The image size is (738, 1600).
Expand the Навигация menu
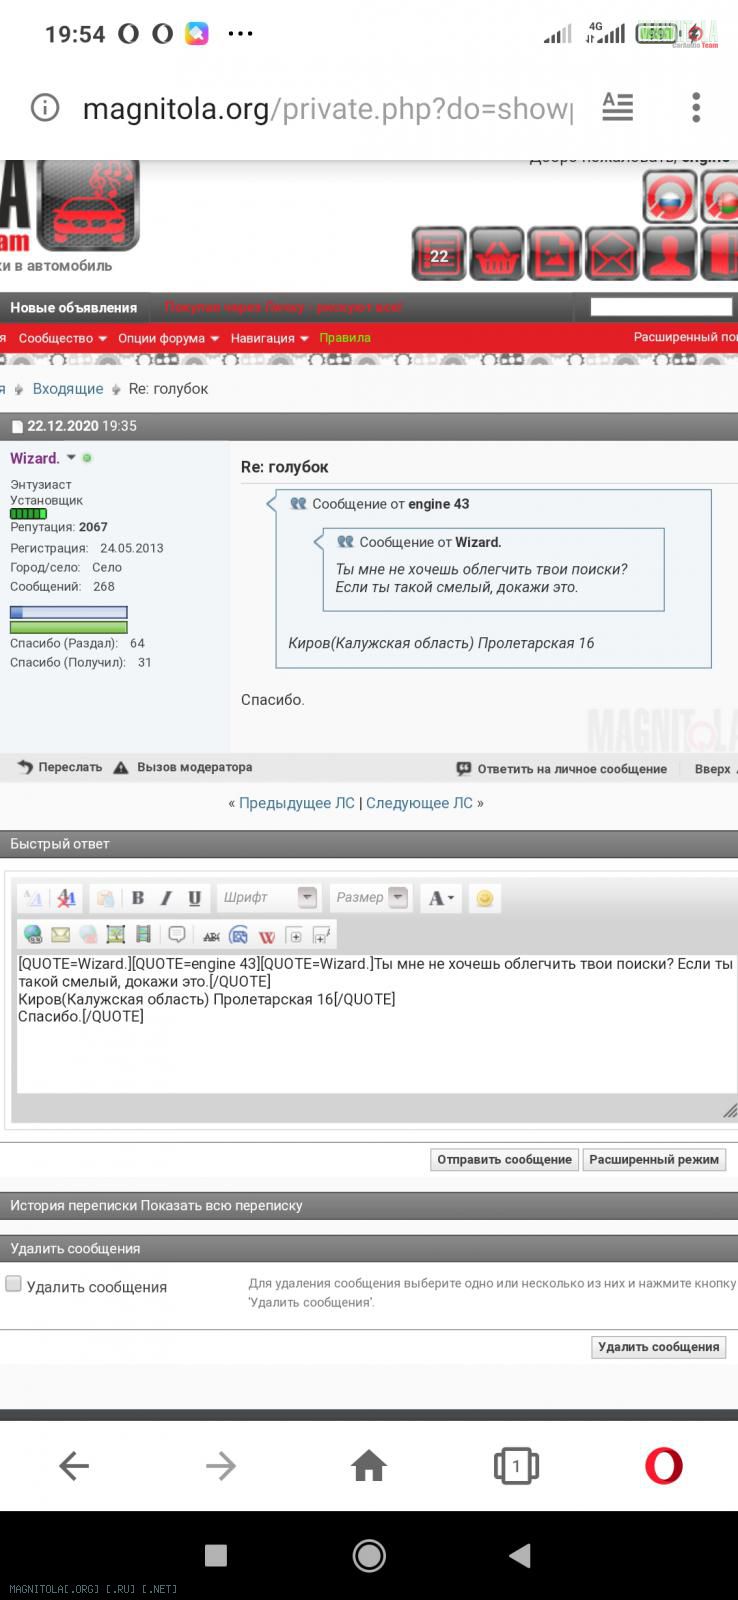click(269, 338)
